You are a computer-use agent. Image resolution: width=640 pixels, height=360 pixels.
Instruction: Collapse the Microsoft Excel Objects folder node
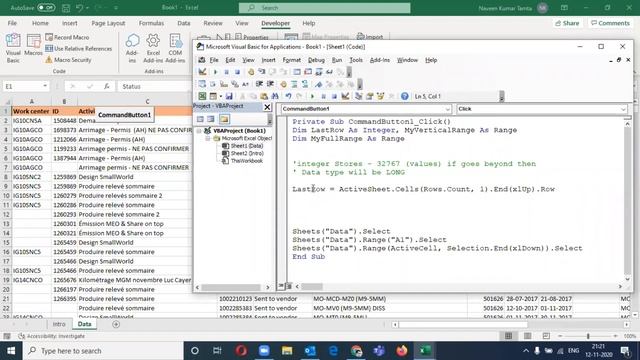pos(207,138)
